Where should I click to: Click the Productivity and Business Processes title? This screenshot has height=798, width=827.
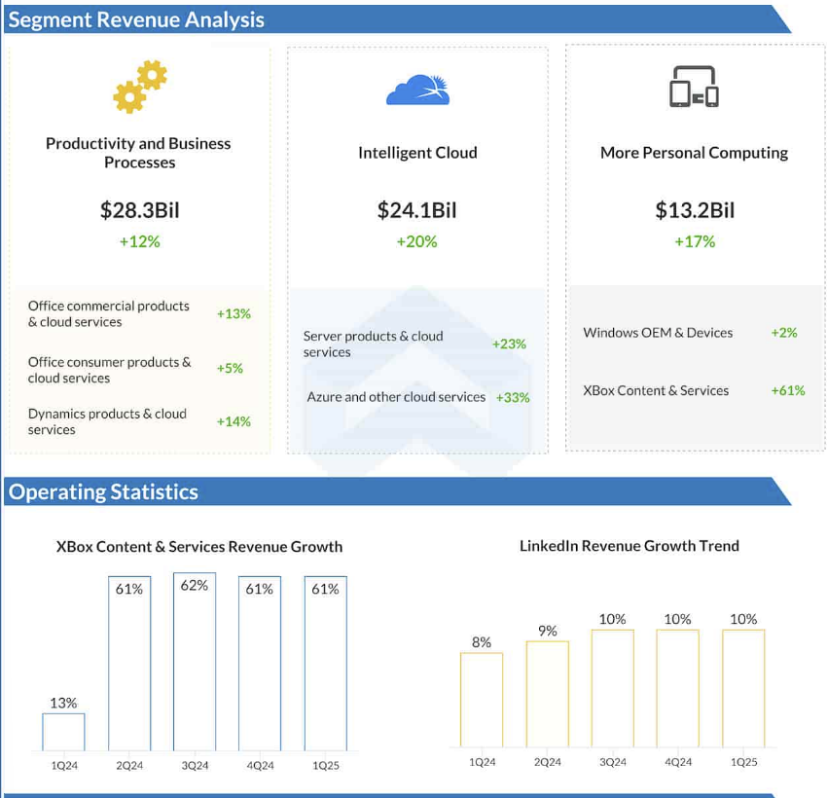click(139, 152)
